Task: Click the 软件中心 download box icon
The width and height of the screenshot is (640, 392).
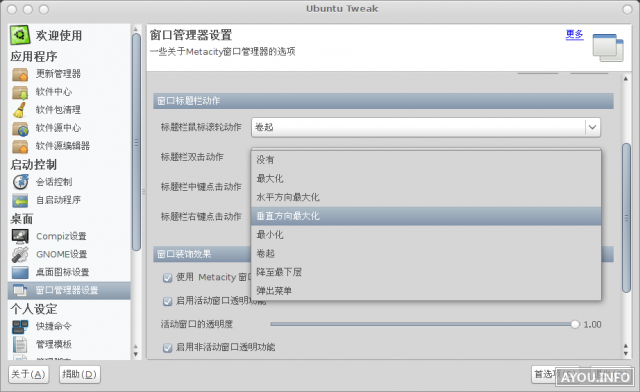Action: click(20, 92)
